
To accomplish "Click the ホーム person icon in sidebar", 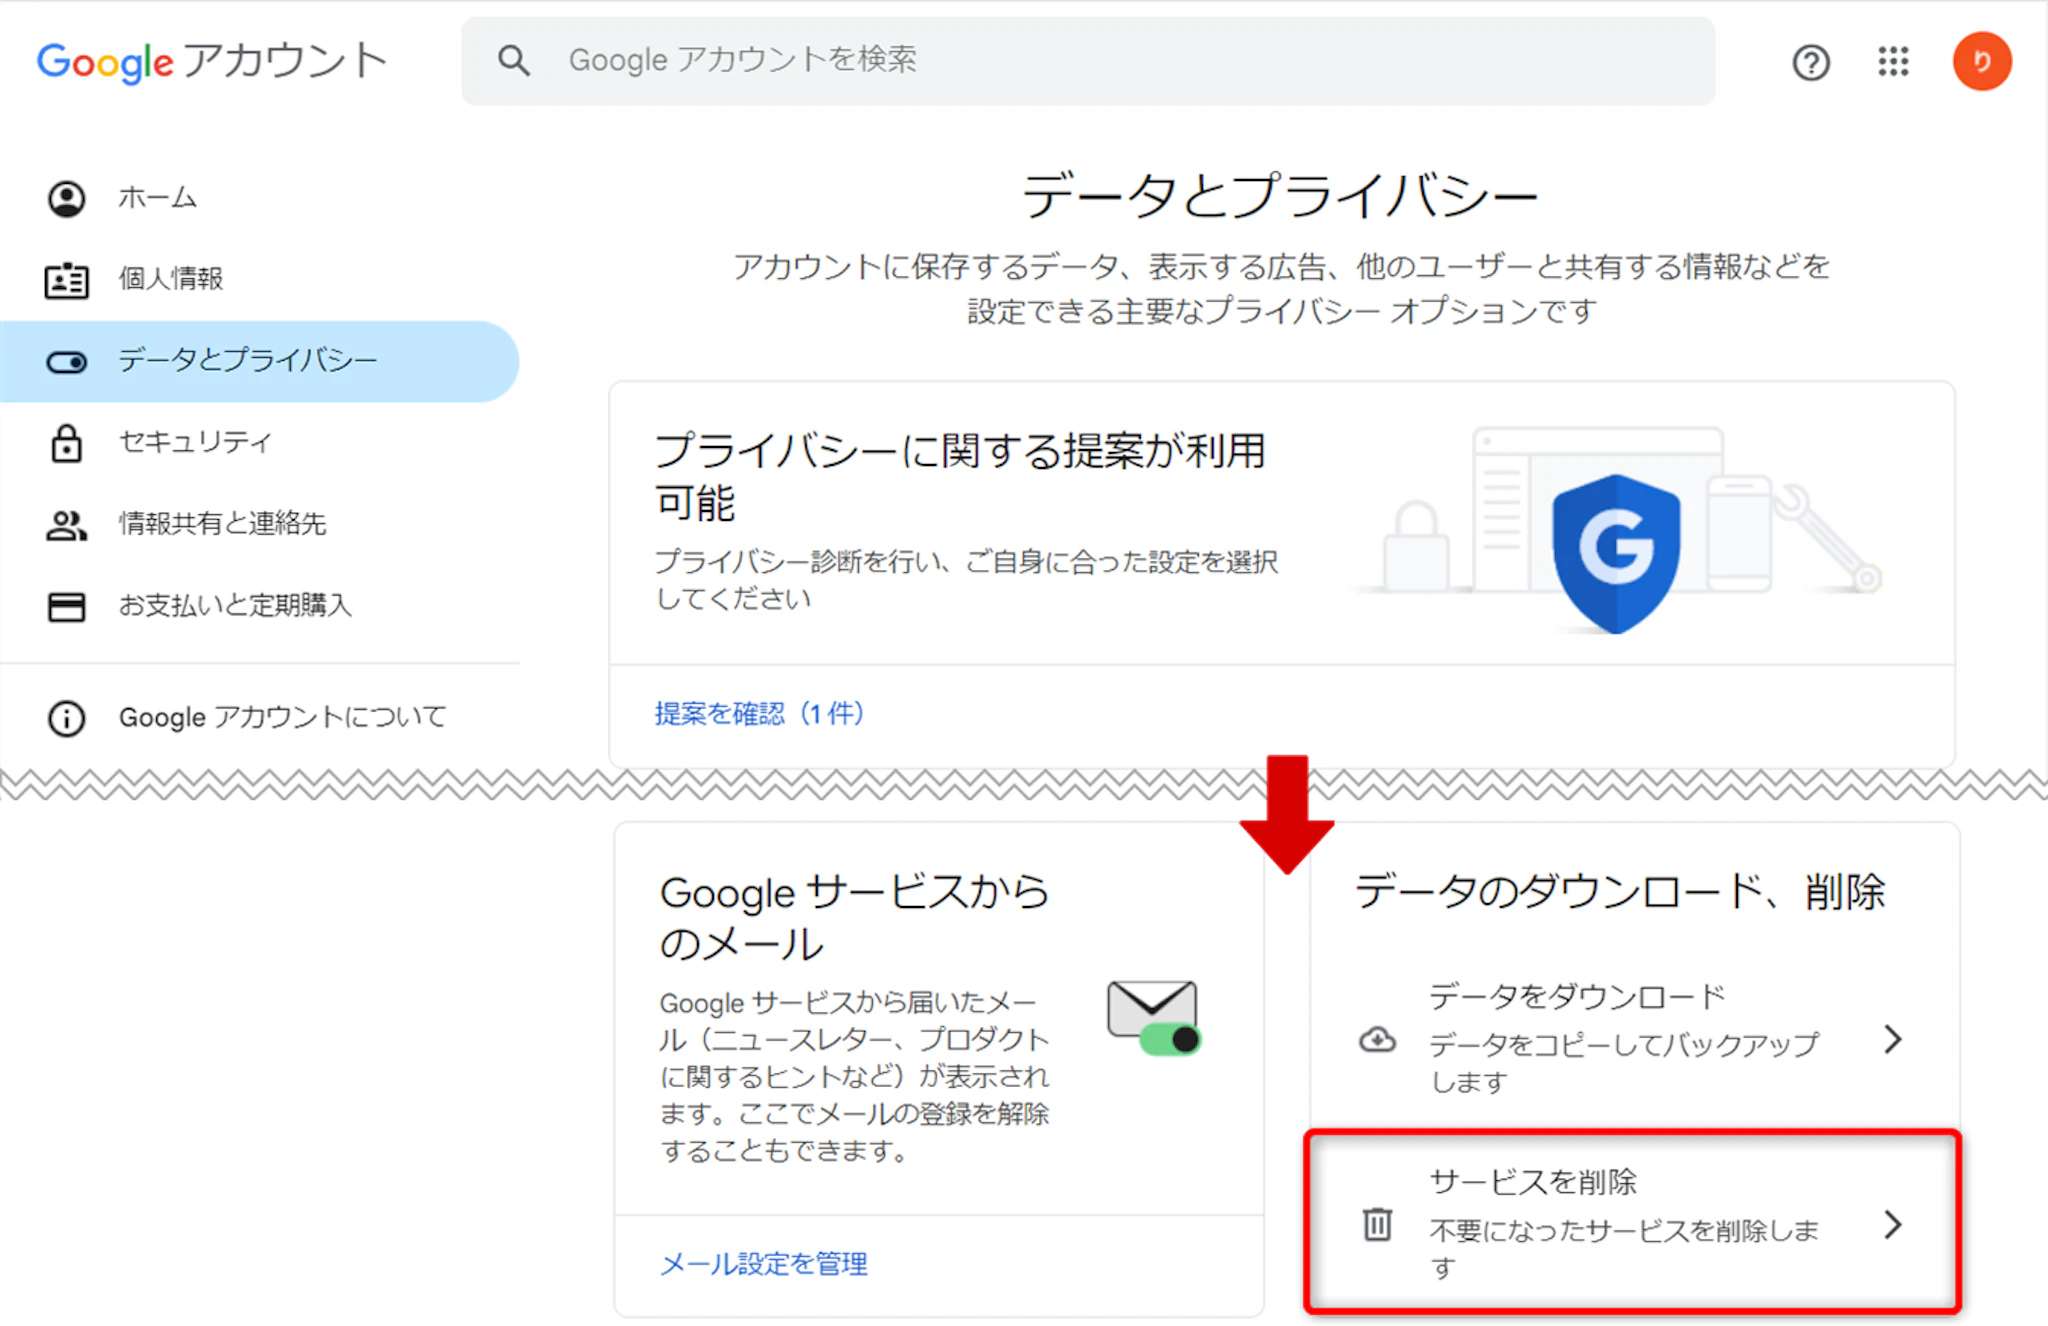I will (67, 198).
